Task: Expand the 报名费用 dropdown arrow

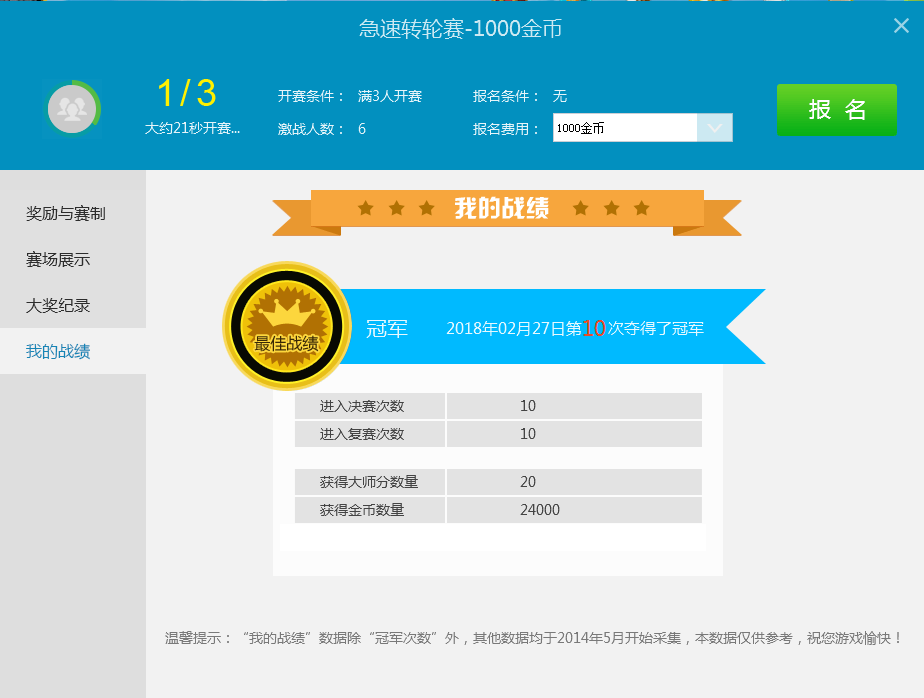Action: (x=714, y=128)
